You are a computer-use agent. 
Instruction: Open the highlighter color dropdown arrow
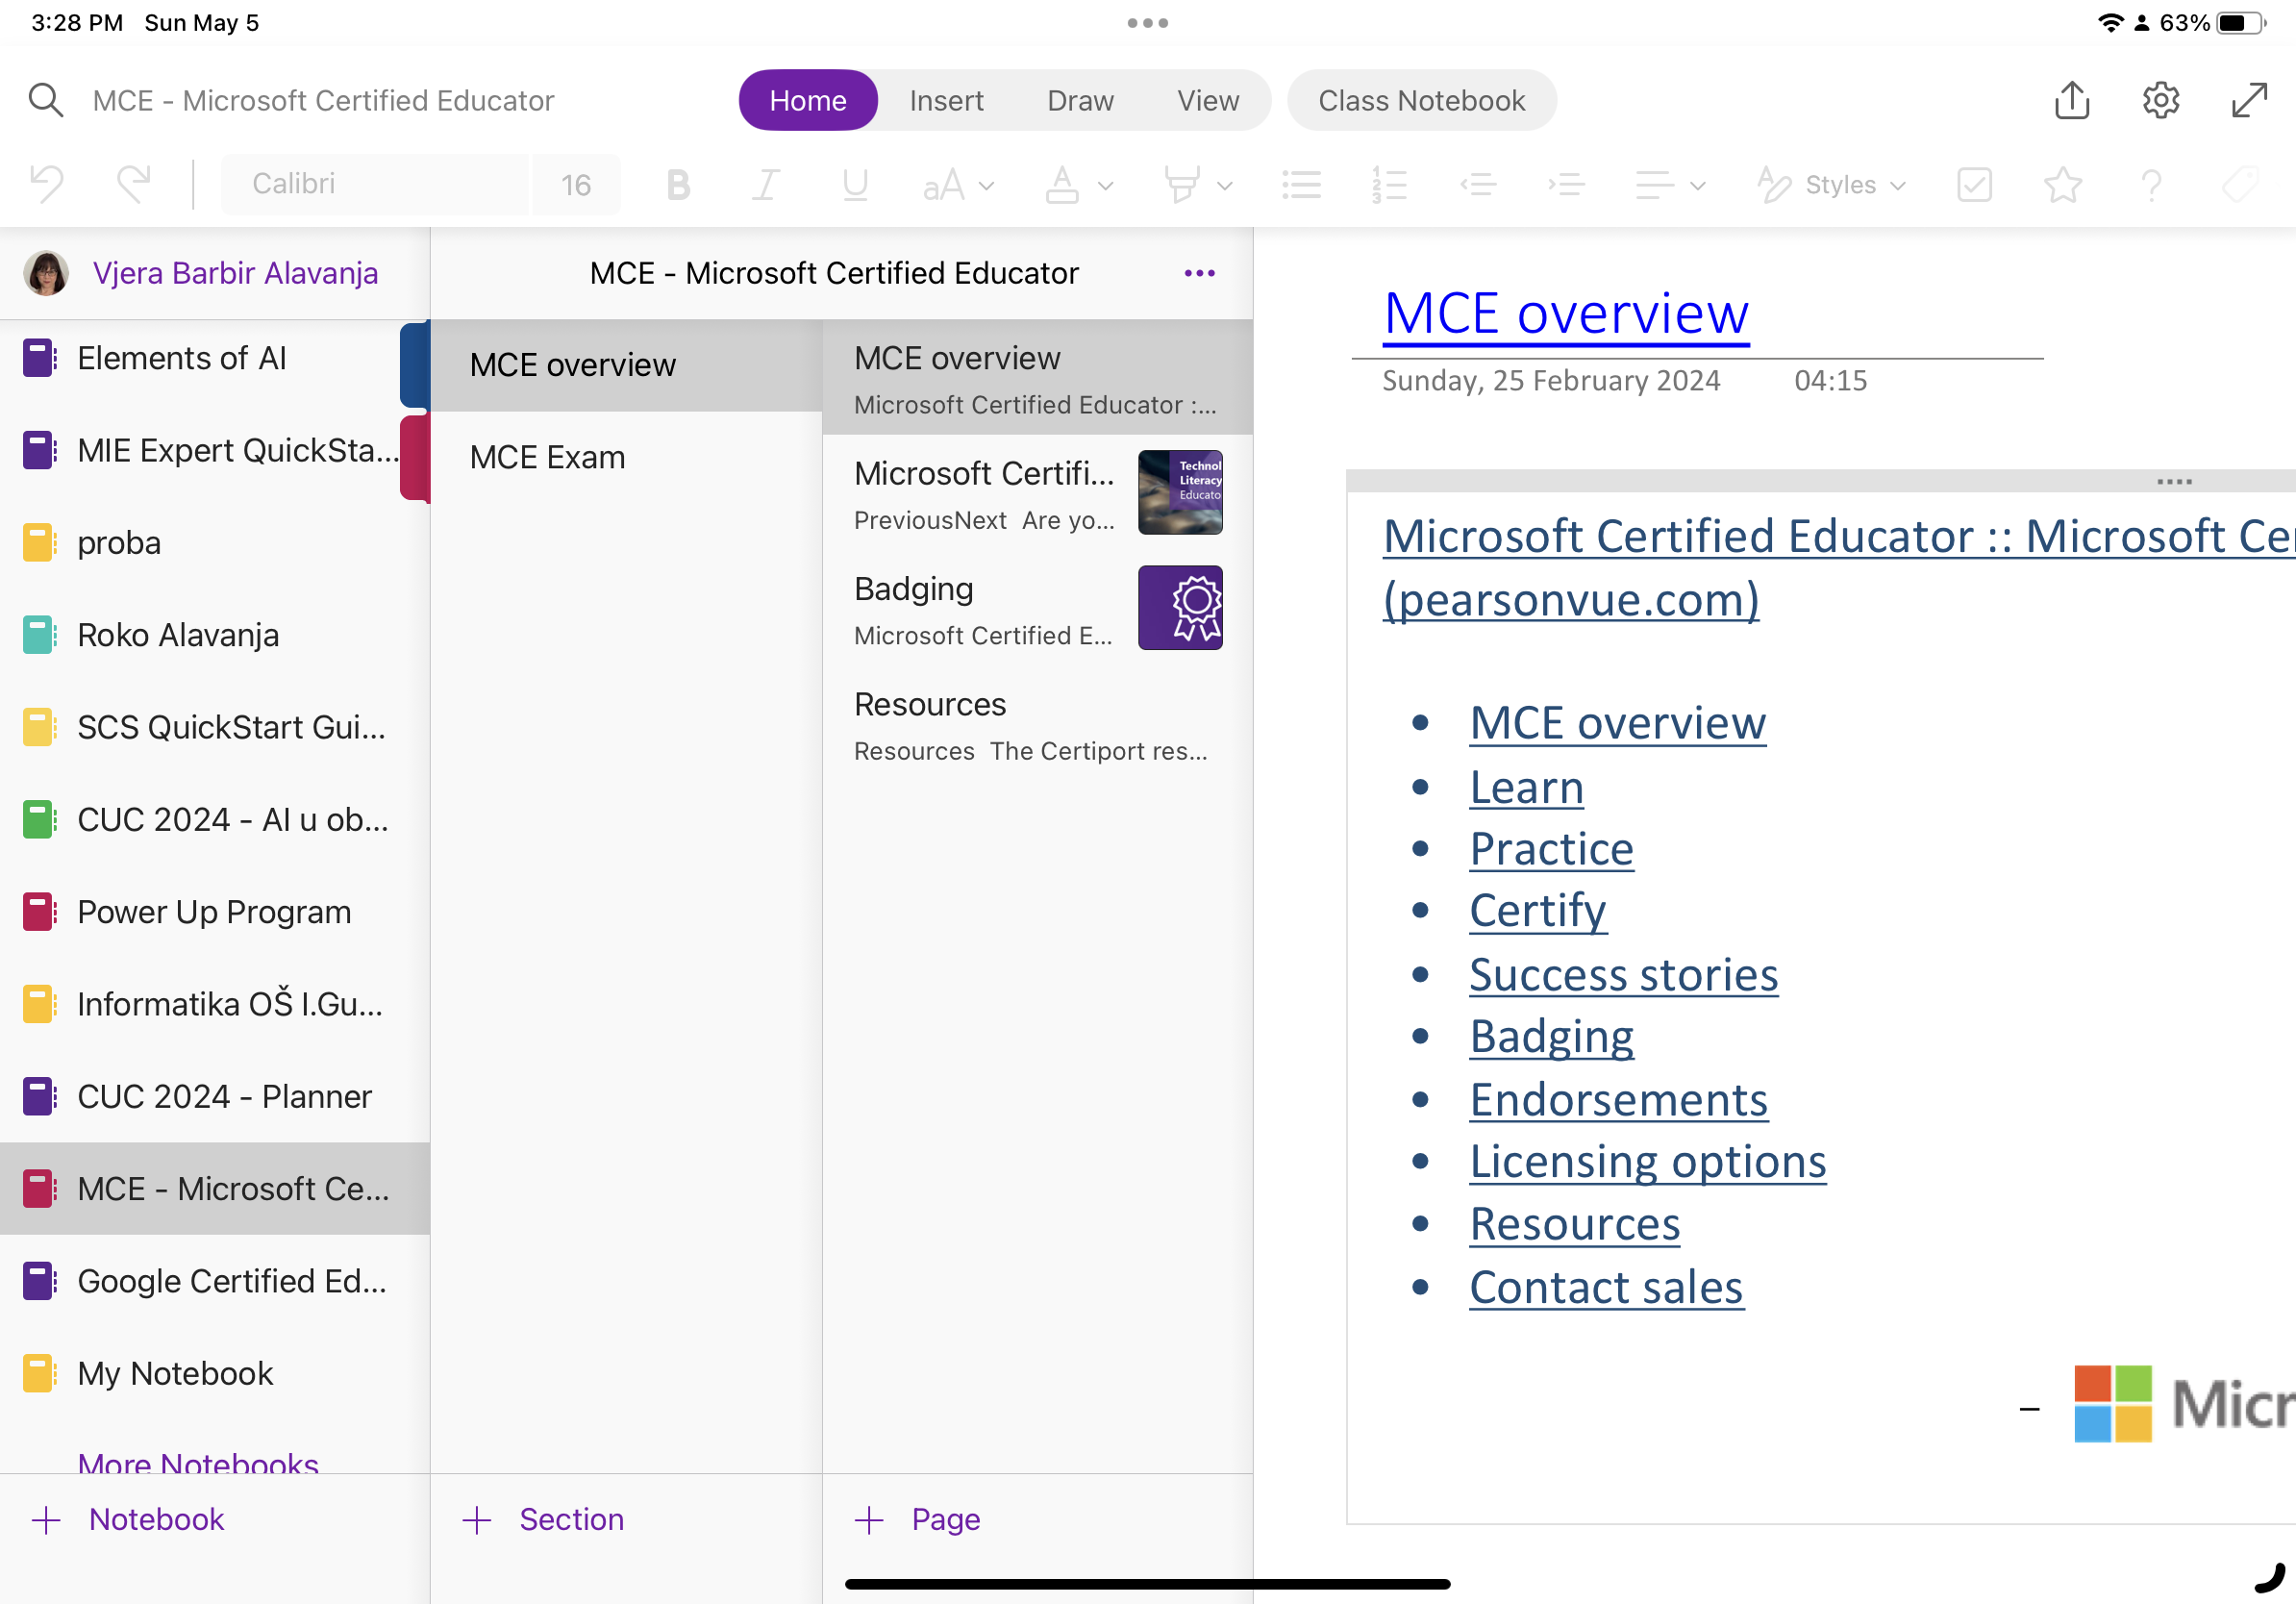1224,186
